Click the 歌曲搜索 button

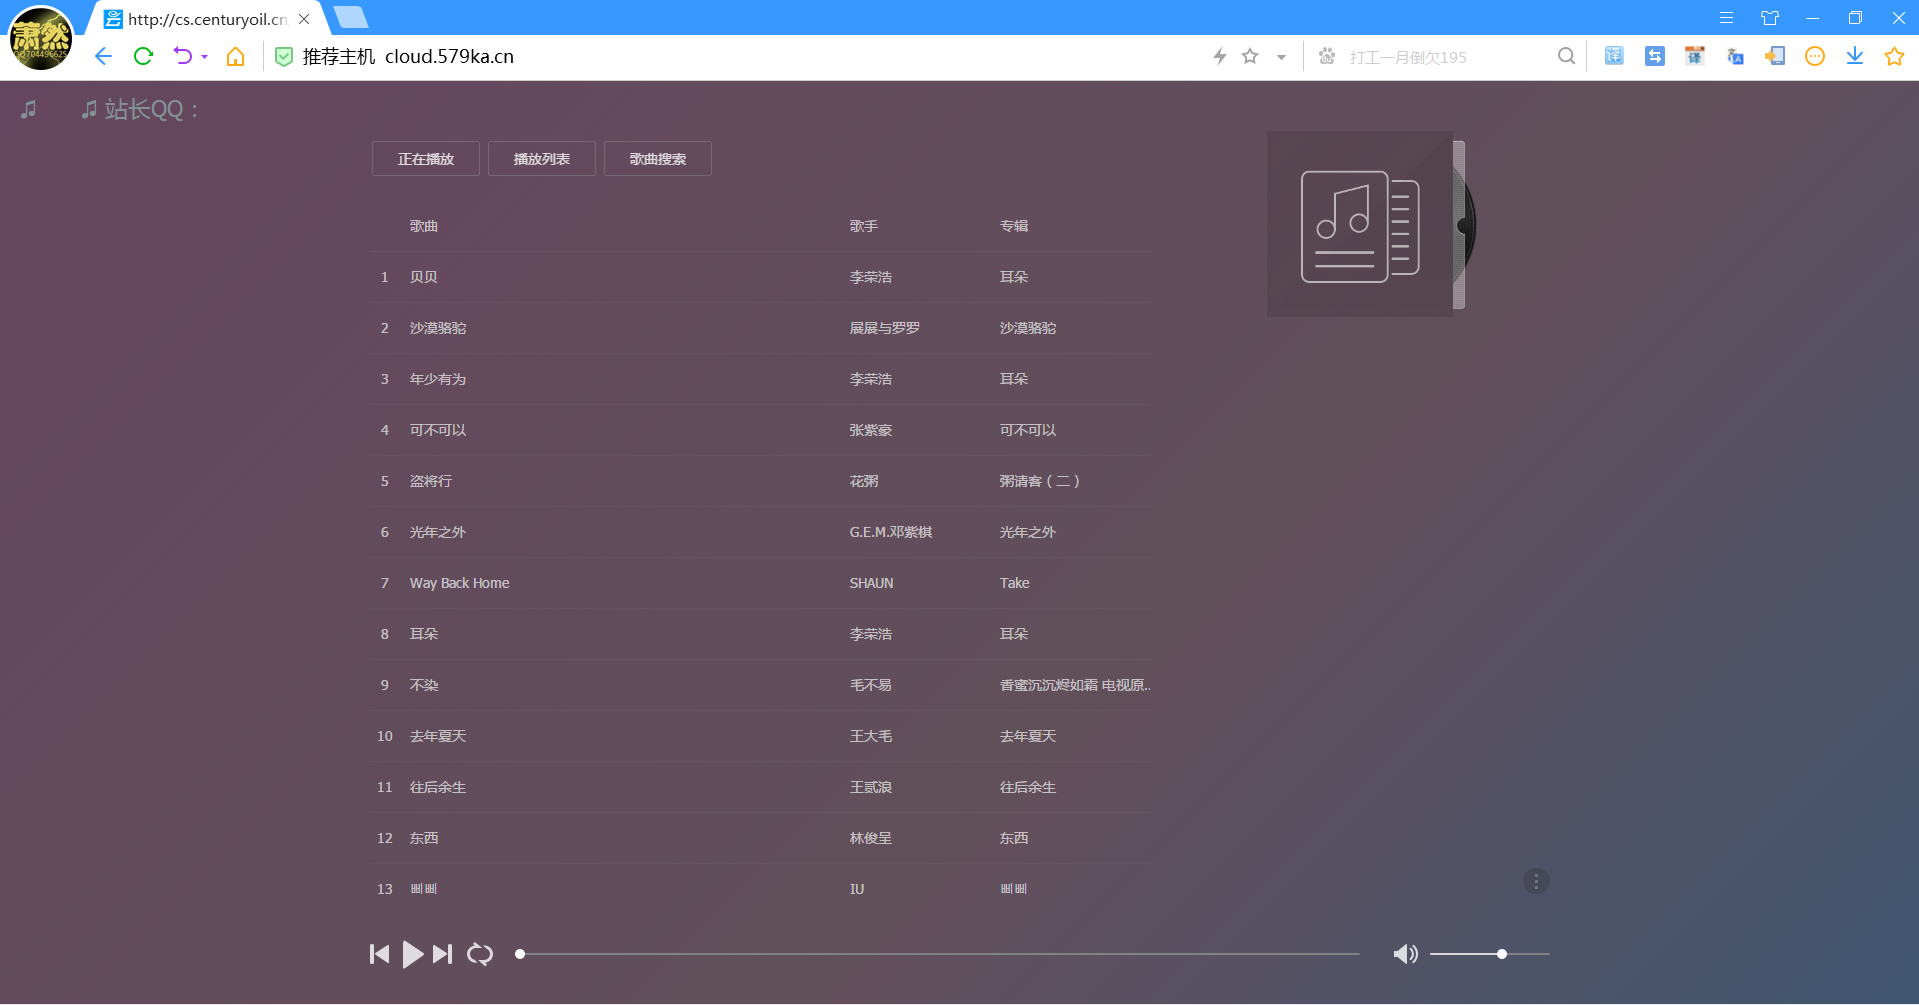pyautogui.click(x=657, y=158)
